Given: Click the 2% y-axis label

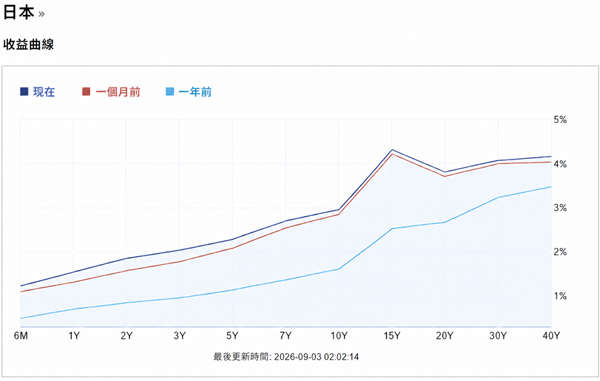Looking at the screenshot, I should (x=560, y=252).
